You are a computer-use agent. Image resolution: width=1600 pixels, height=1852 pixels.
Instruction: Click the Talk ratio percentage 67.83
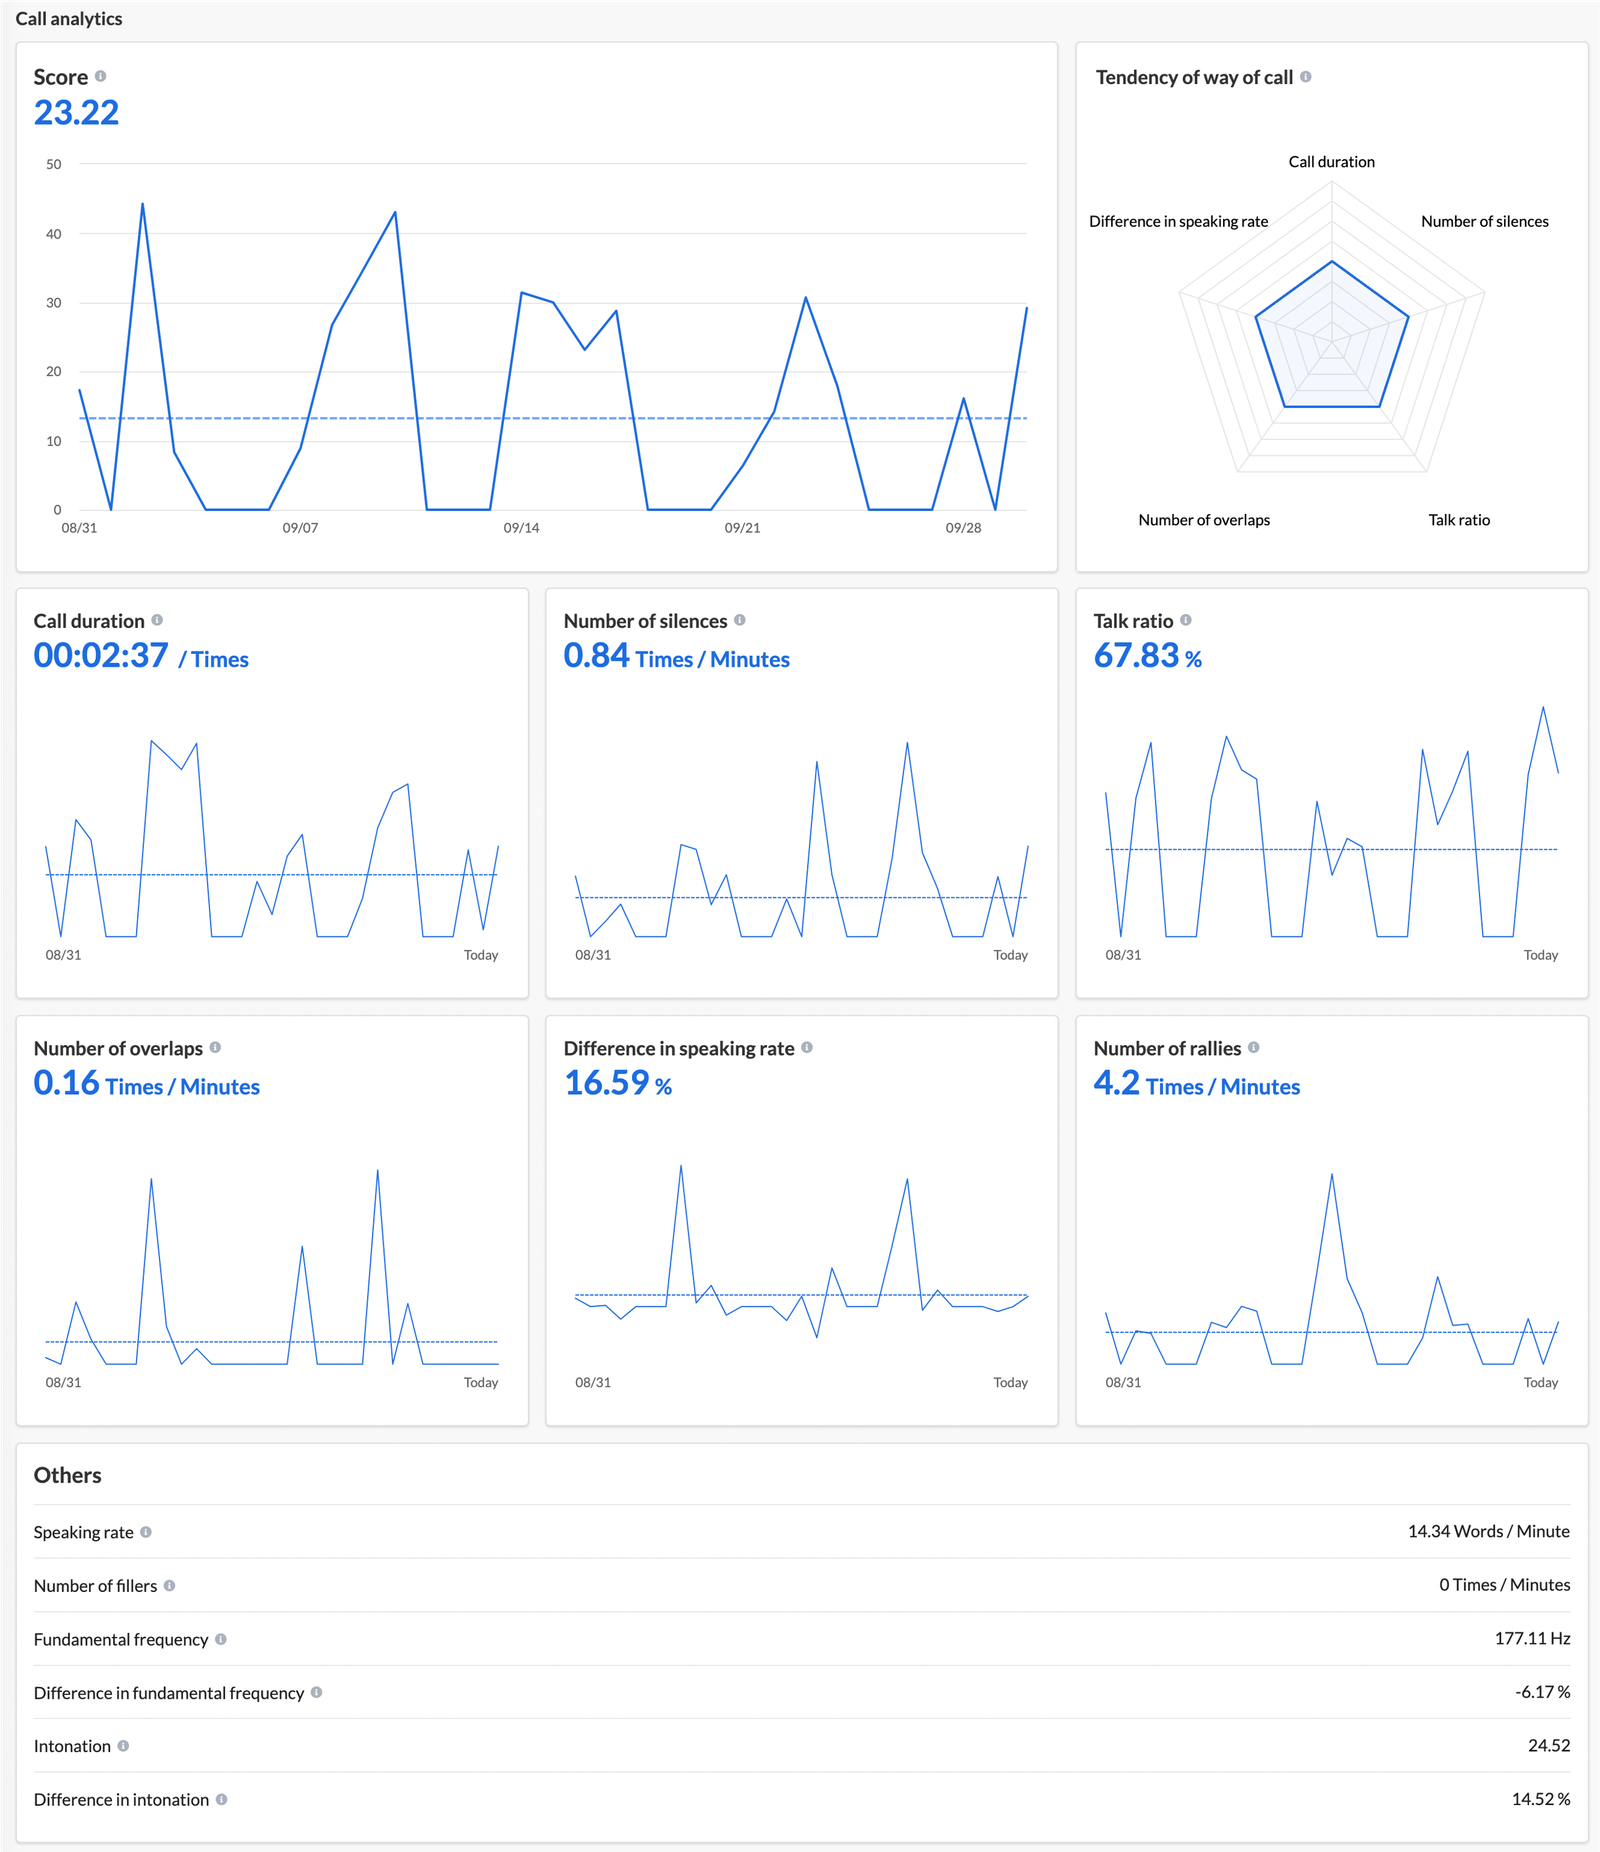1135,657
